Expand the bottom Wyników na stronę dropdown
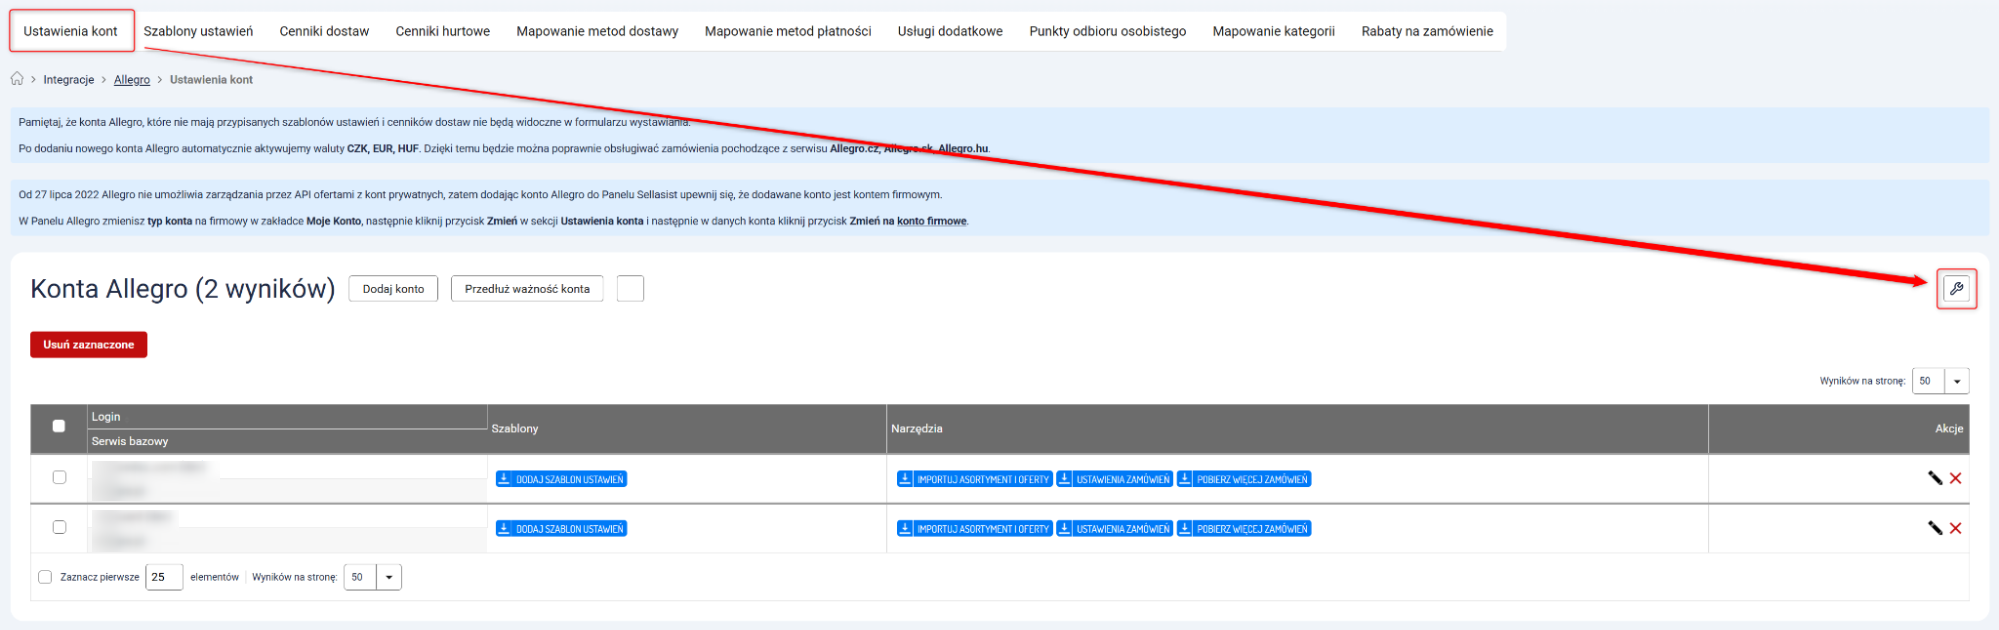 point(388,577)
